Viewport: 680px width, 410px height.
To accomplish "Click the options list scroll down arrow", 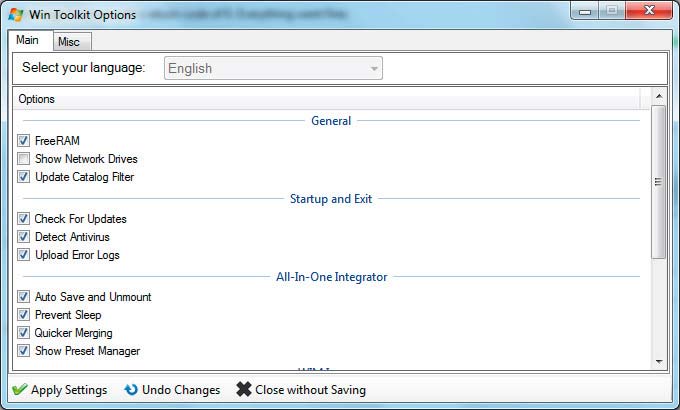I will coord(659,361).
